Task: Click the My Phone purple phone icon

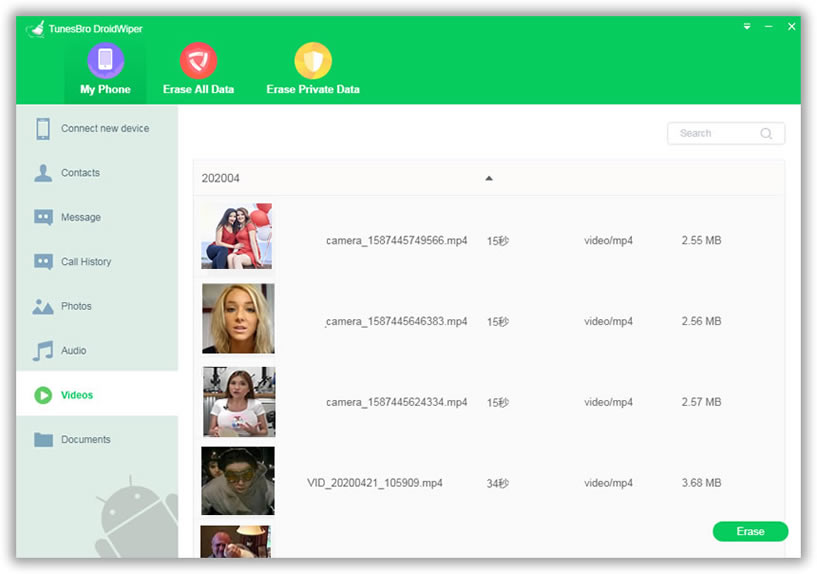Action: point(106,60)
